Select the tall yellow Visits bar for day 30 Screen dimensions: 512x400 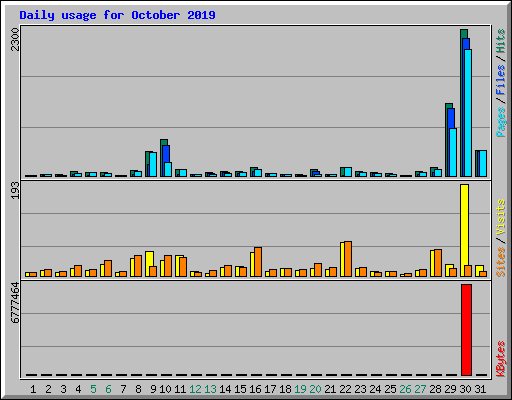coord(464,230)
